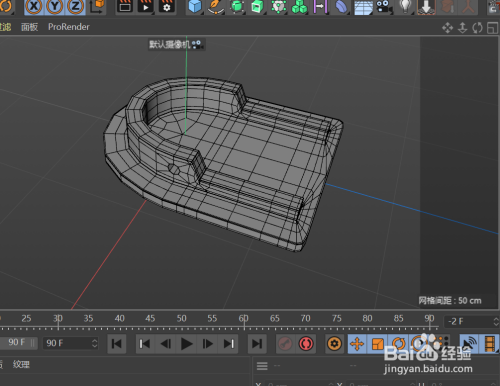Viewport: 500px width, 386px height.
Task: Click the record active objects key button
Action: 285,344
